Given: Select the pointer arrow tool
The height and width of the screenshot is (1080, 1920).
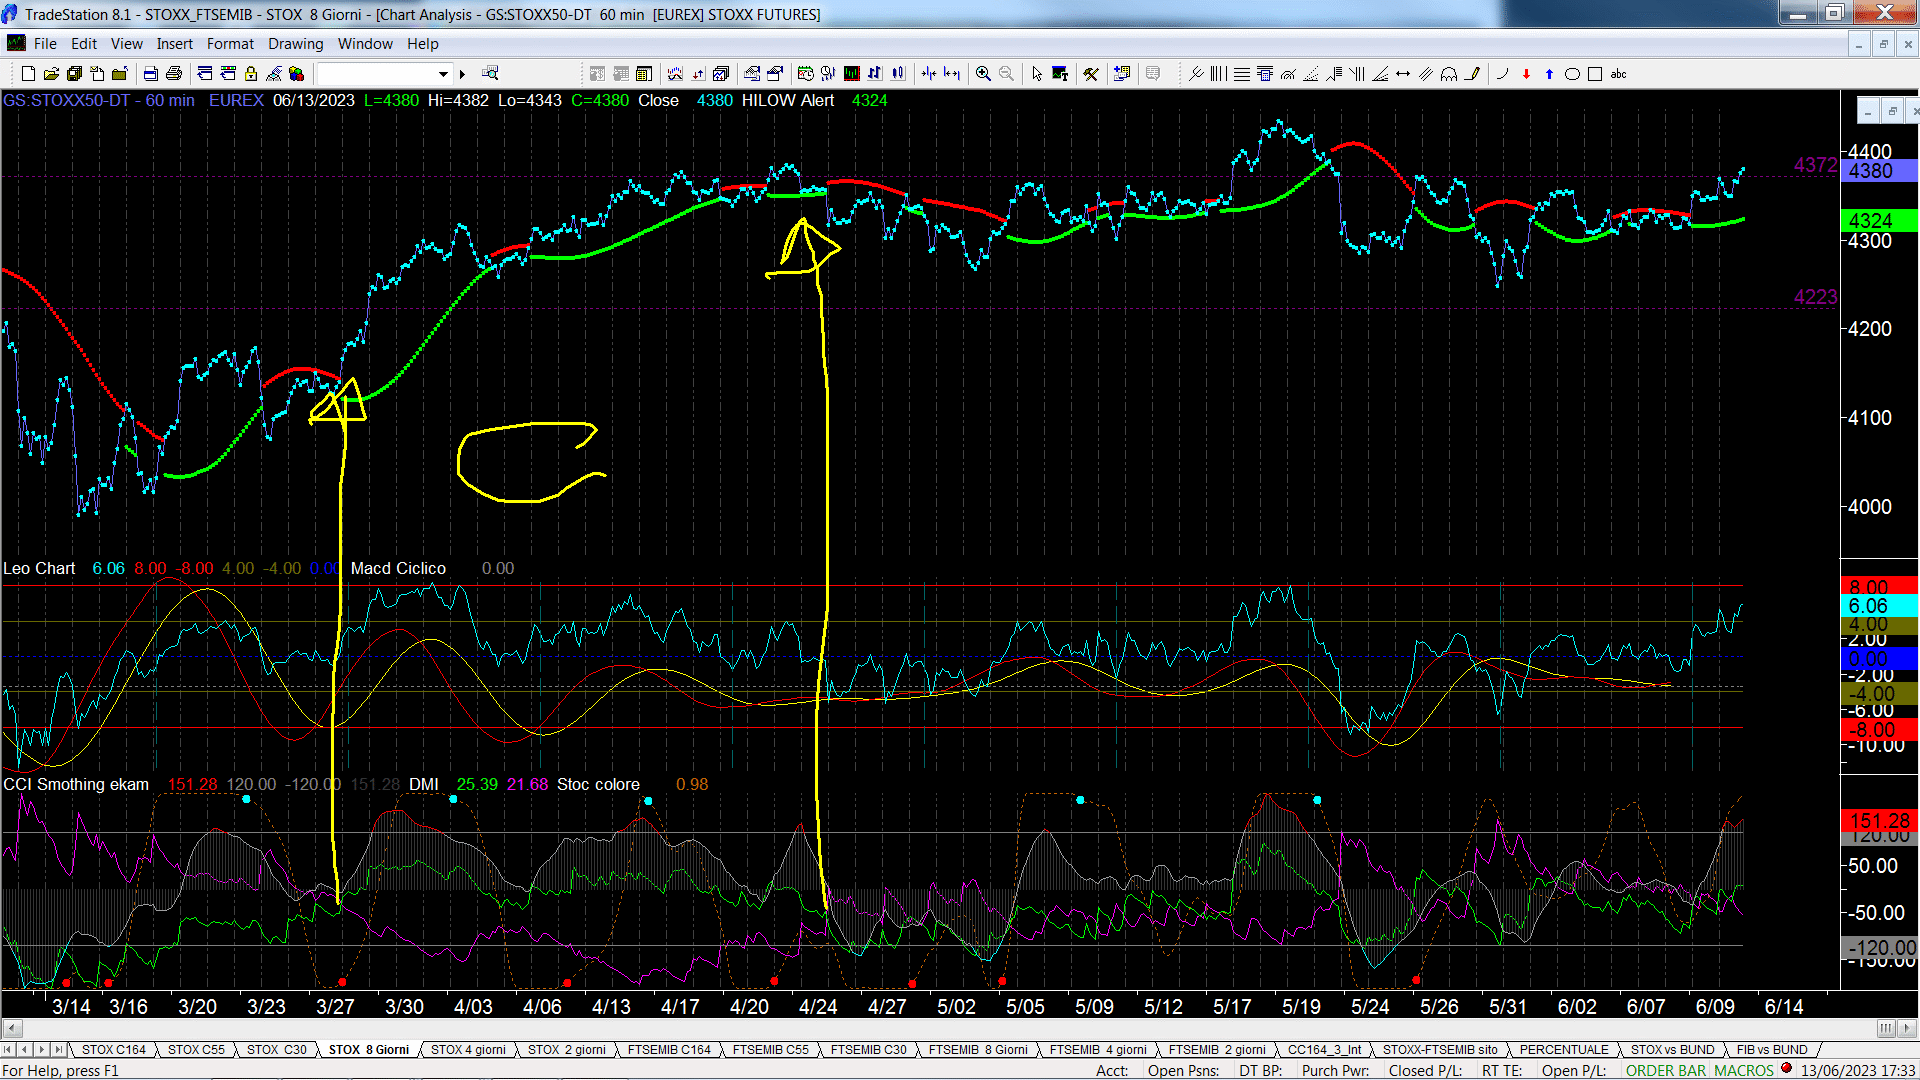Looking at the screenshot, I should click(1036, 74).
